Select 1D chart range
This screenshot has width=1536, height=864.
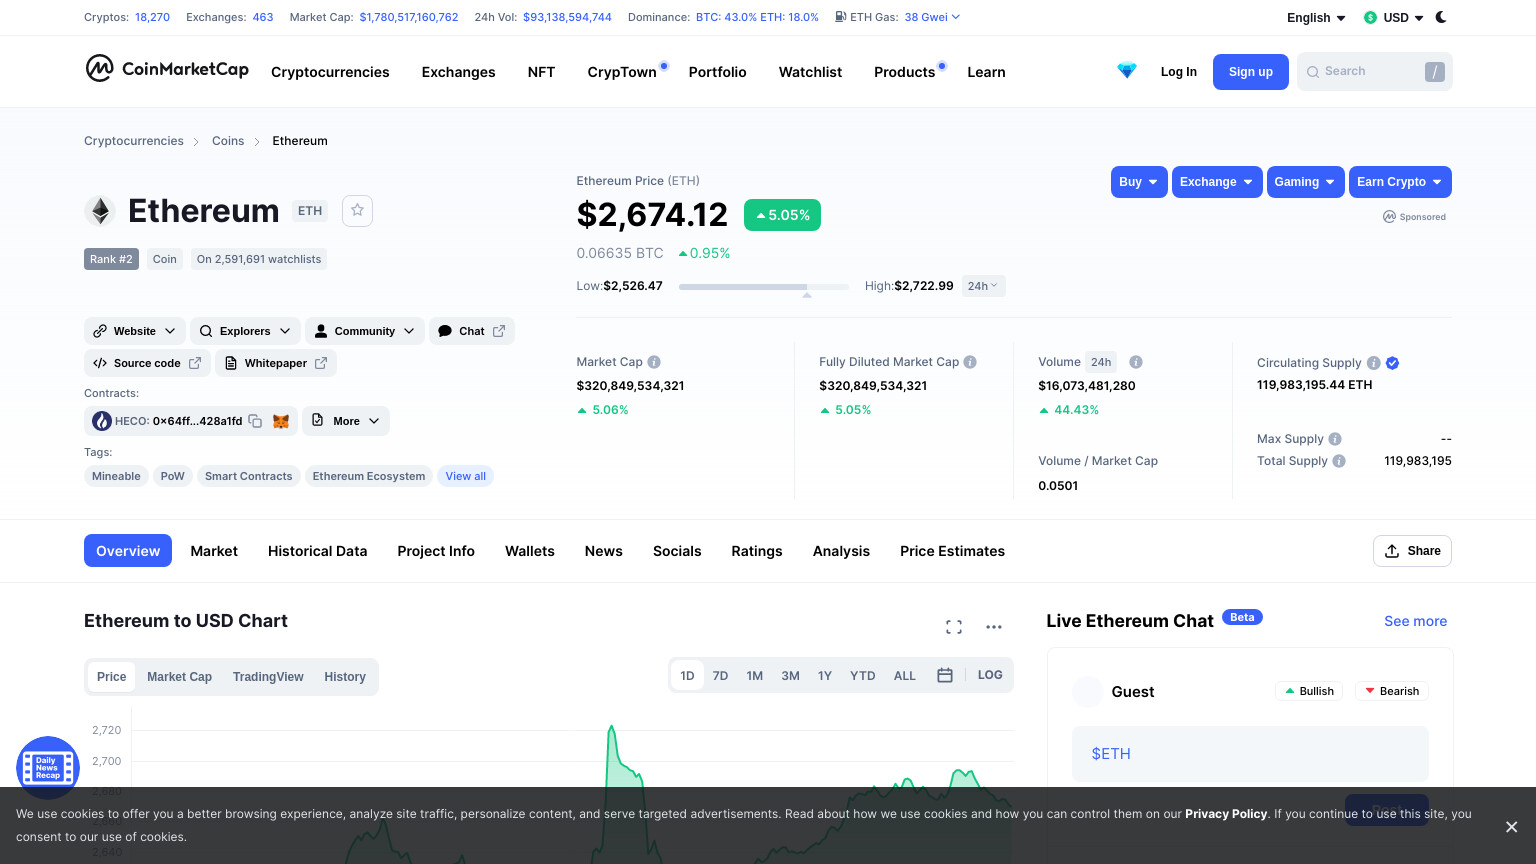(688, 676)
